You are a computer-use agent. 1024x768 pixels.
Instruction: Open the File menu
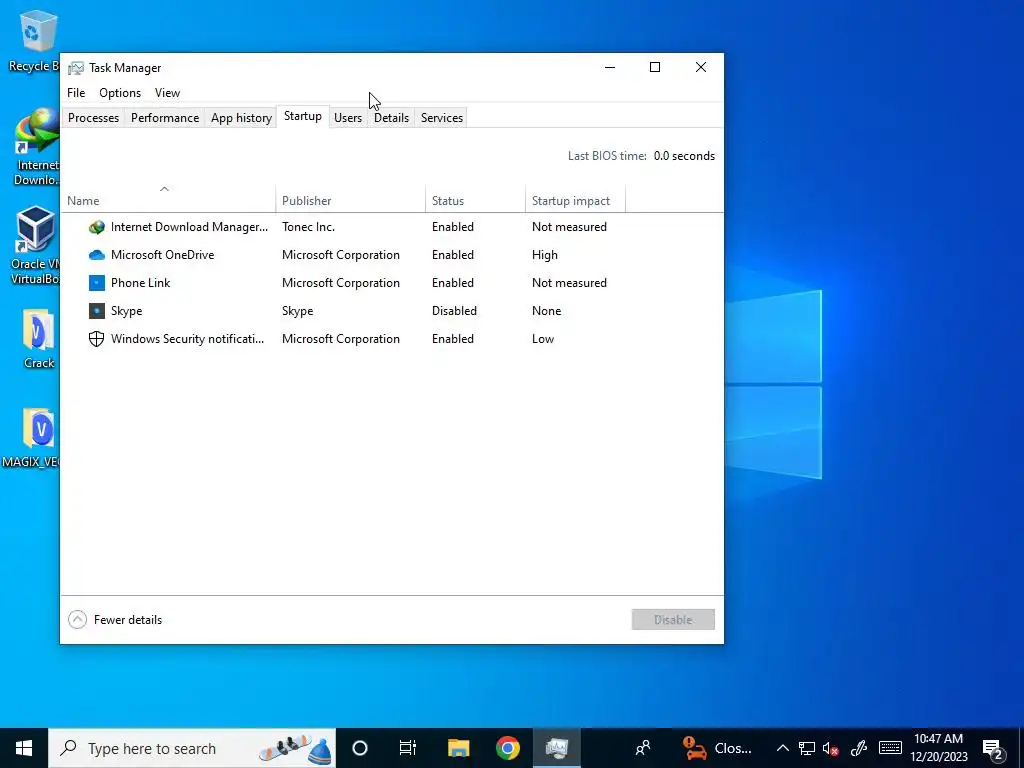tap(76, 93)
